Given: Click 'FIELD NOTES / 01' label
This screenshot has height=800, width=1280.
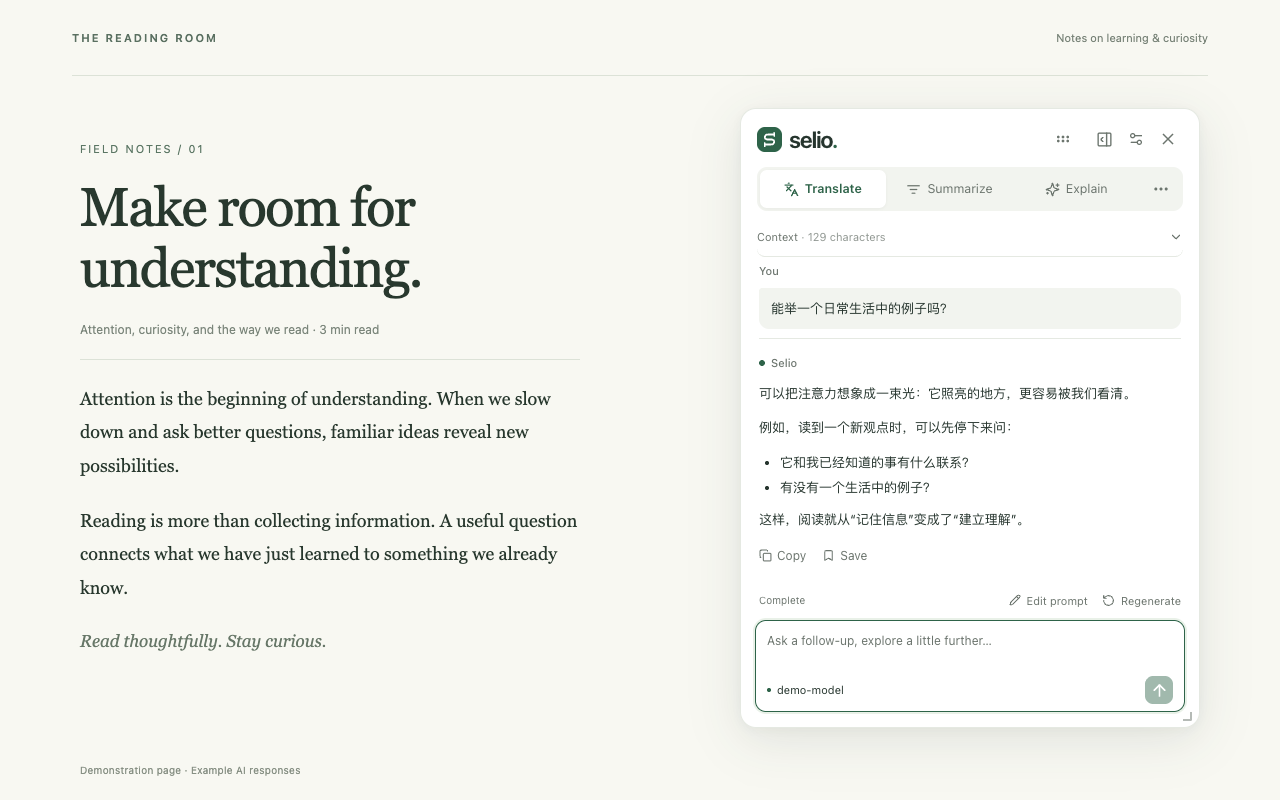Looking at the screenshot, I should (142, 149).
